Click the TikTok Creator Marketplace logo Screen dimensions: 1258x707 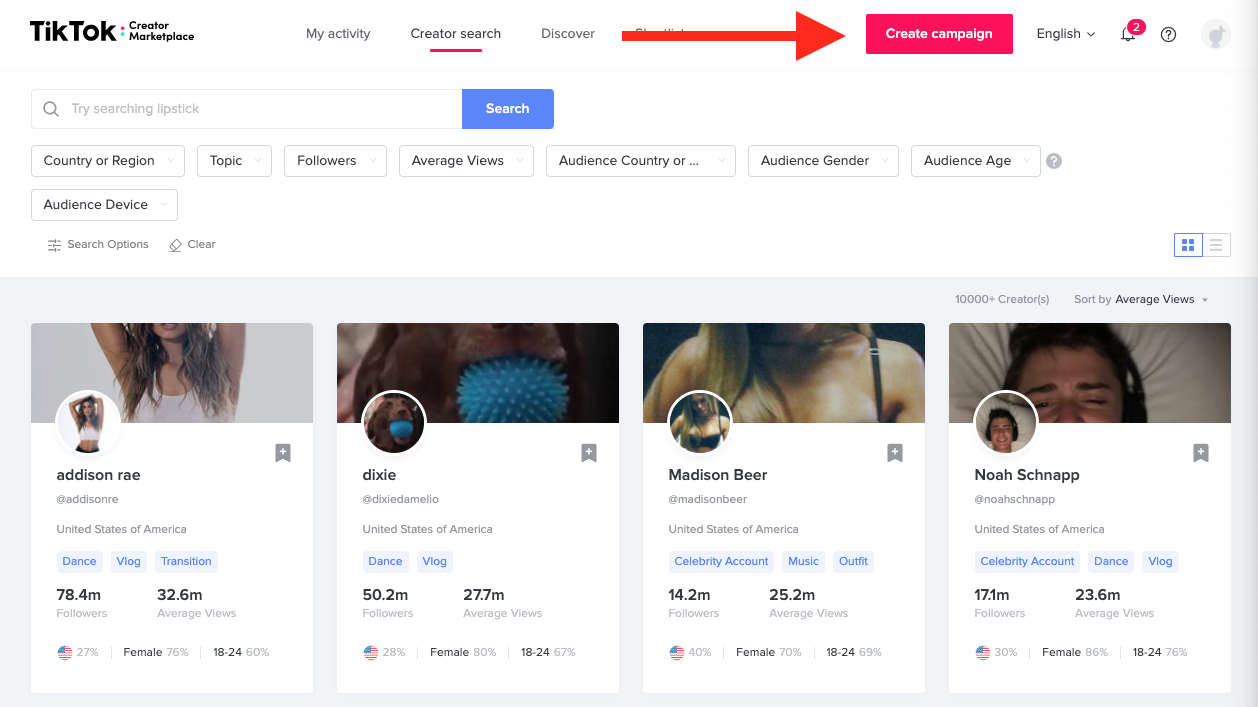(x=112, y=32)
